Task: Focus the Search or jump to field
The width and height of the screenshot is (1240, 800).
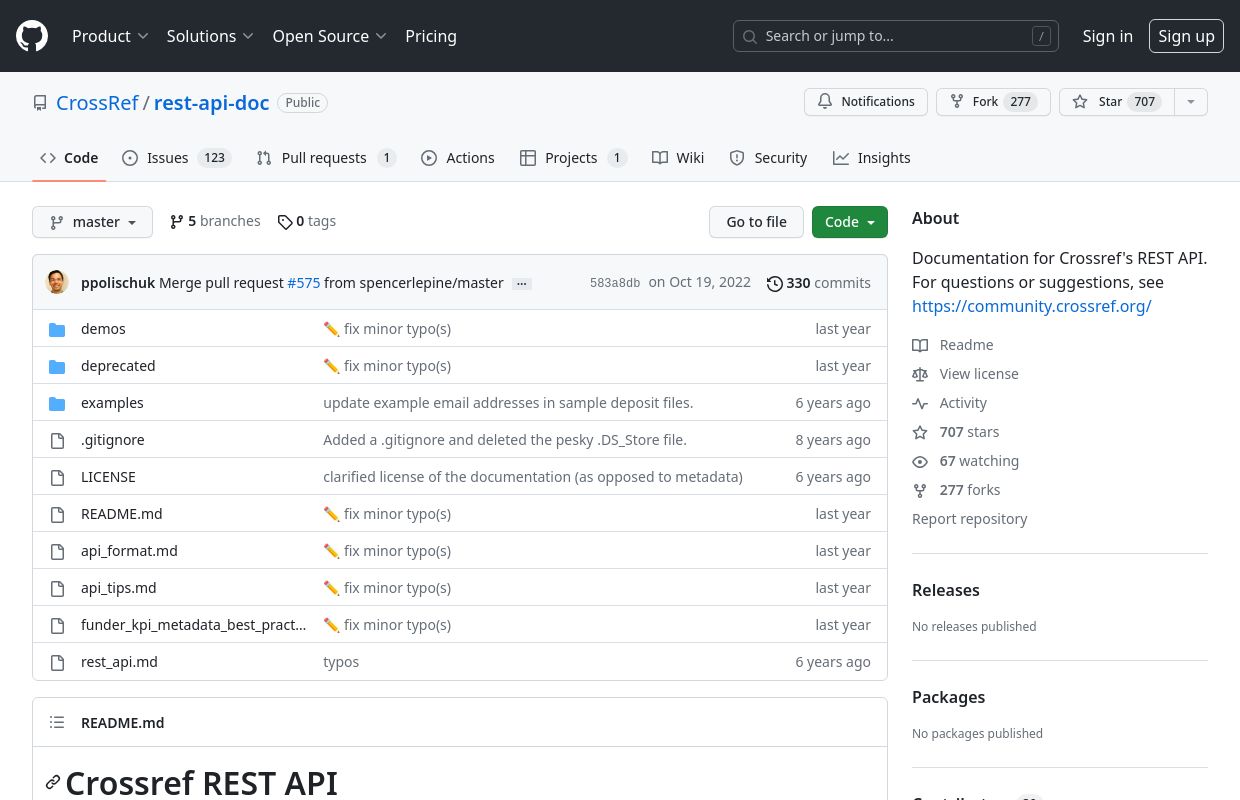Action: click(x=896, y=36)
